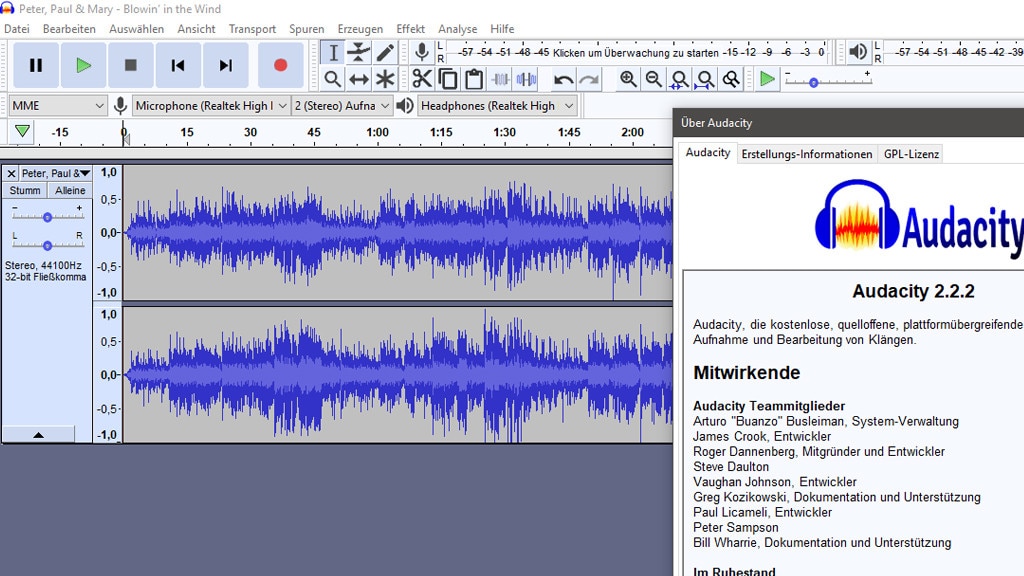
Task: Click the Trim Audio icon
Action: click(500, 78)
